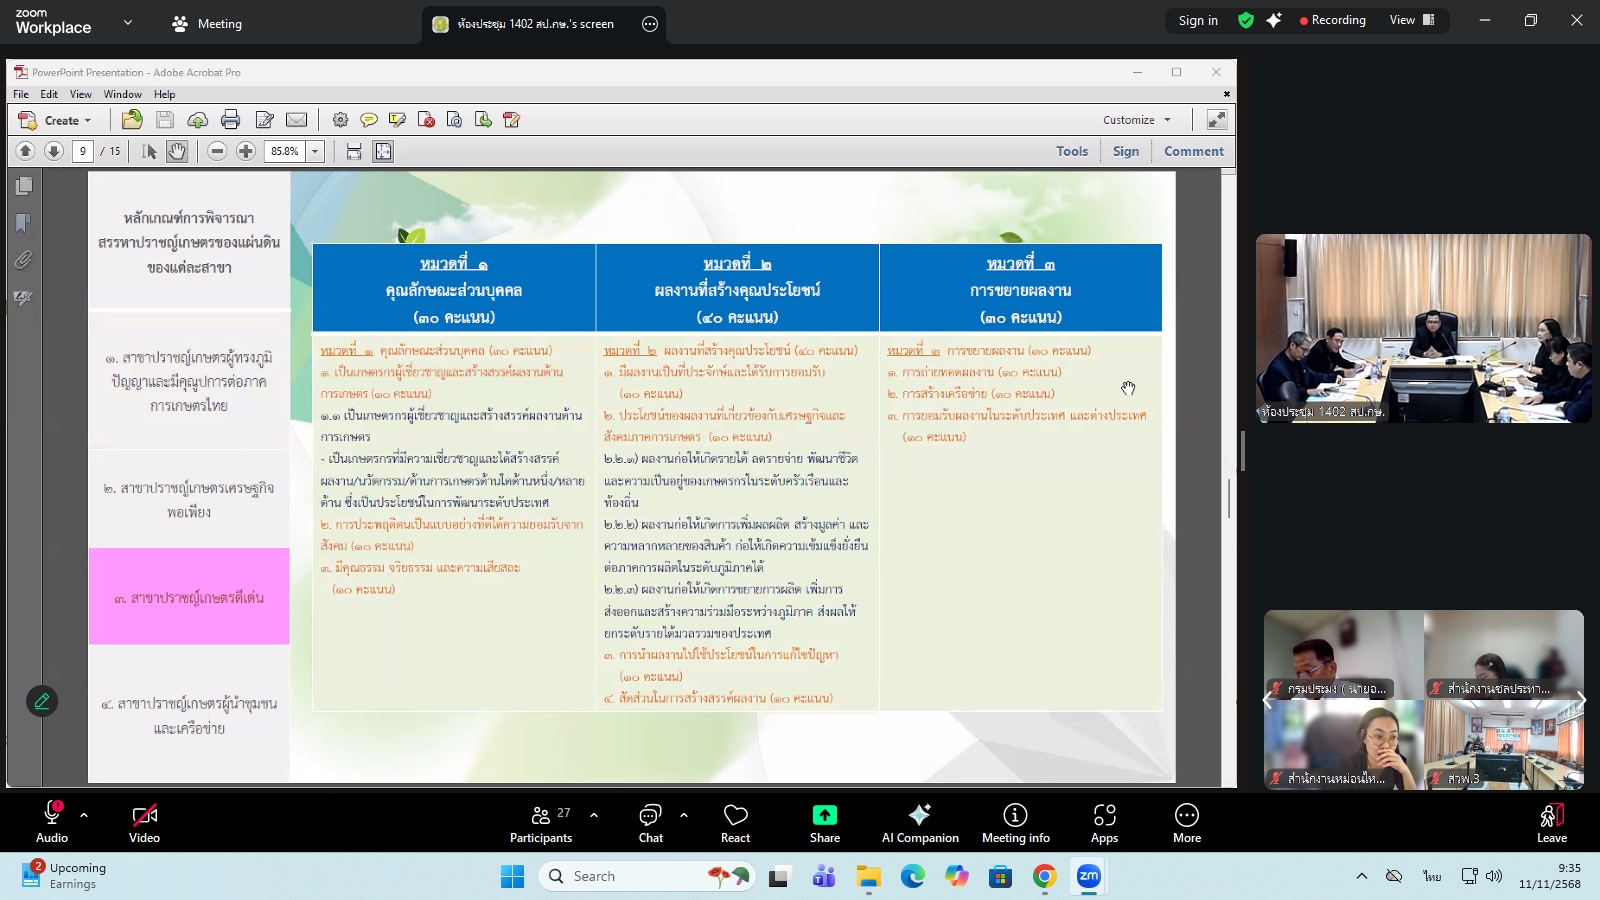Mute the Audio in Zoom
This screenshot has width=1600, height=900.
coord(50,822)
